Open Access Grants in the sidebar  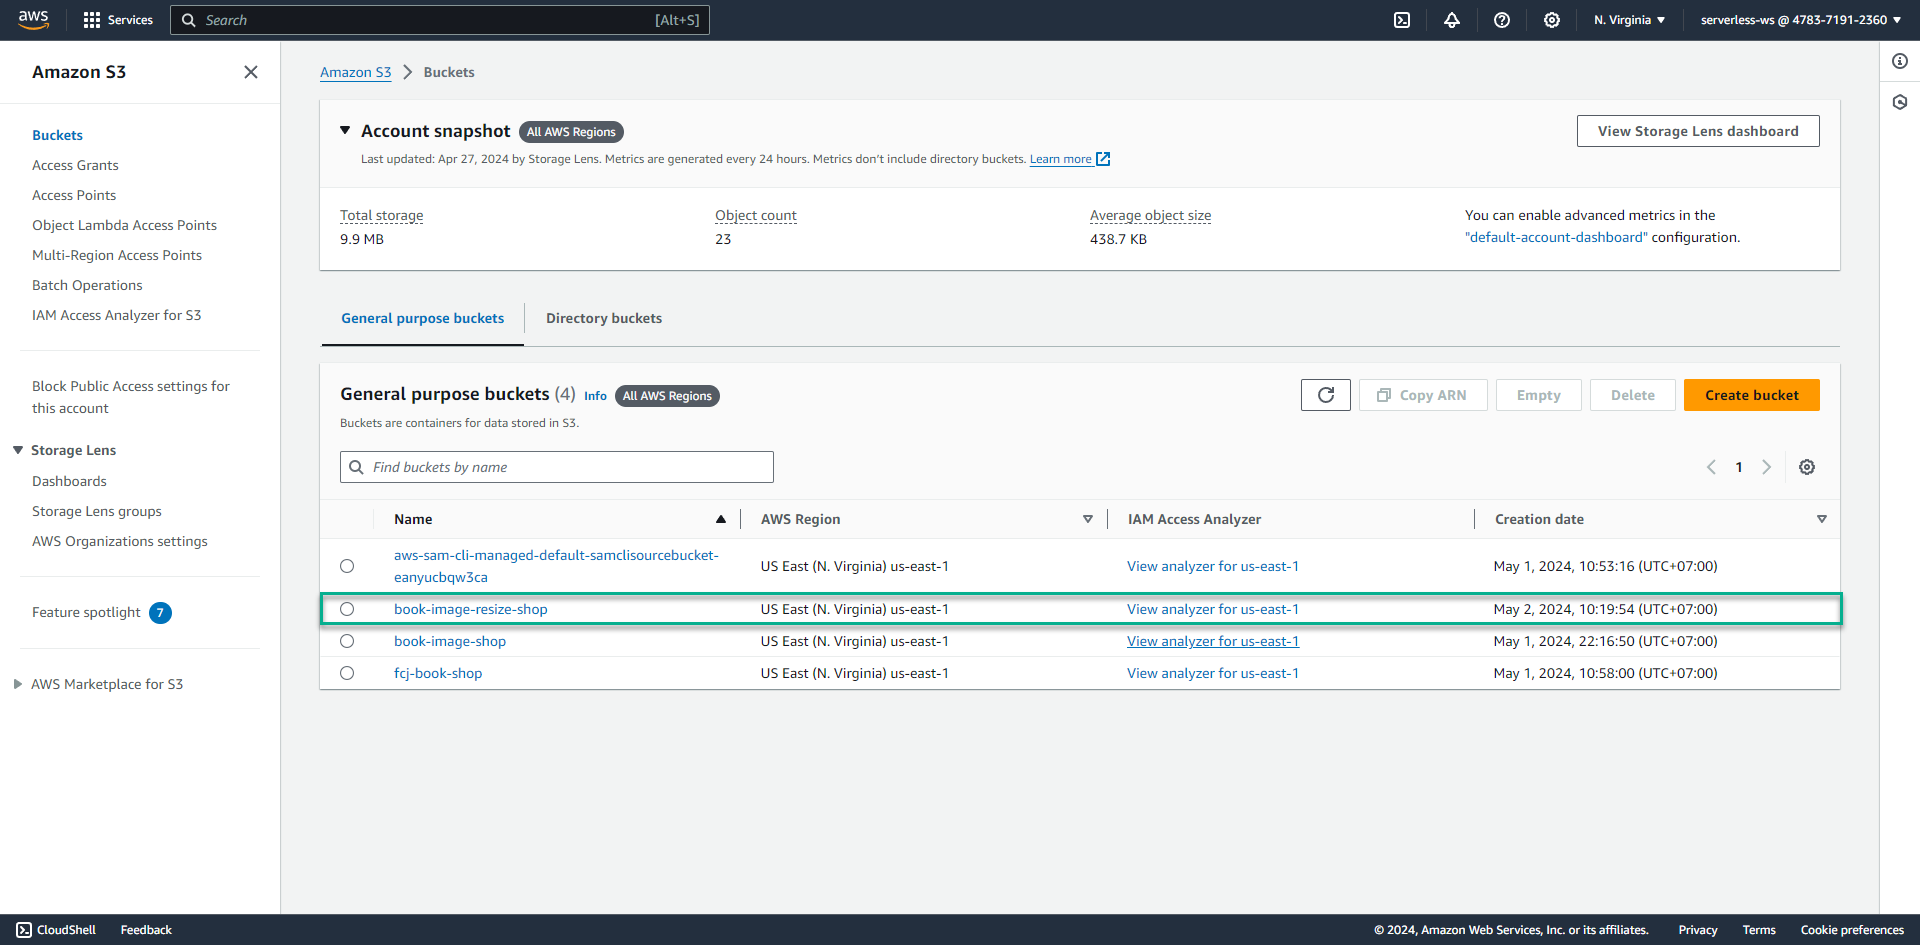75,165
